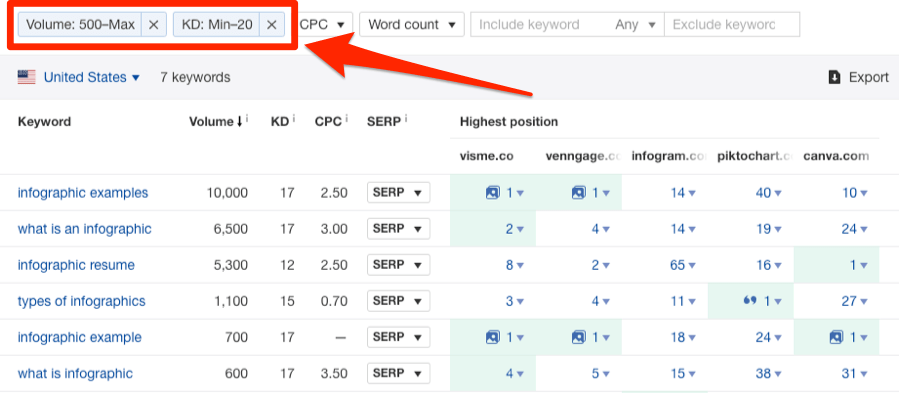Click the Include keyword input field

coord(539,25)
